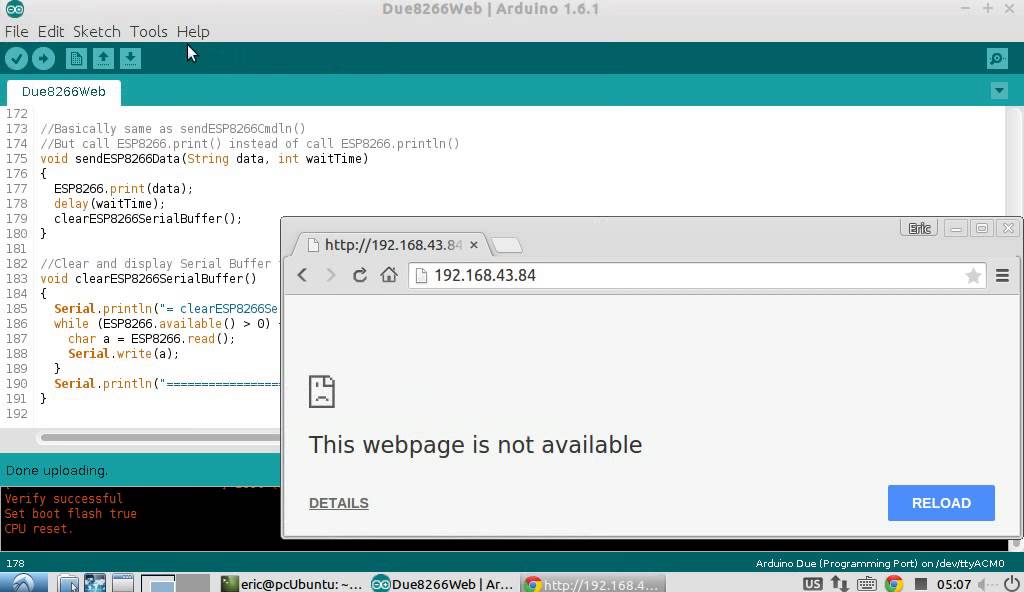
Task: Open the Tools menu
Action: (148, 31)
